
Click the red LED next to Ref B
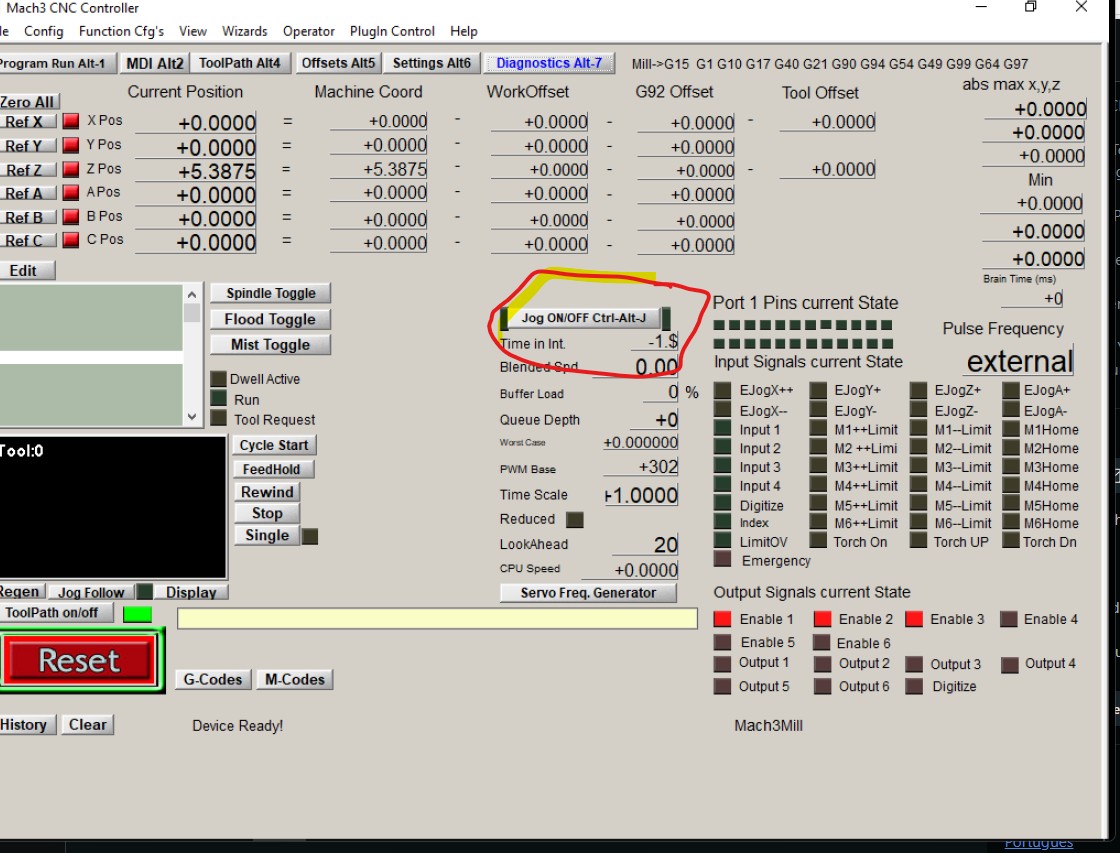coord(71,217)
